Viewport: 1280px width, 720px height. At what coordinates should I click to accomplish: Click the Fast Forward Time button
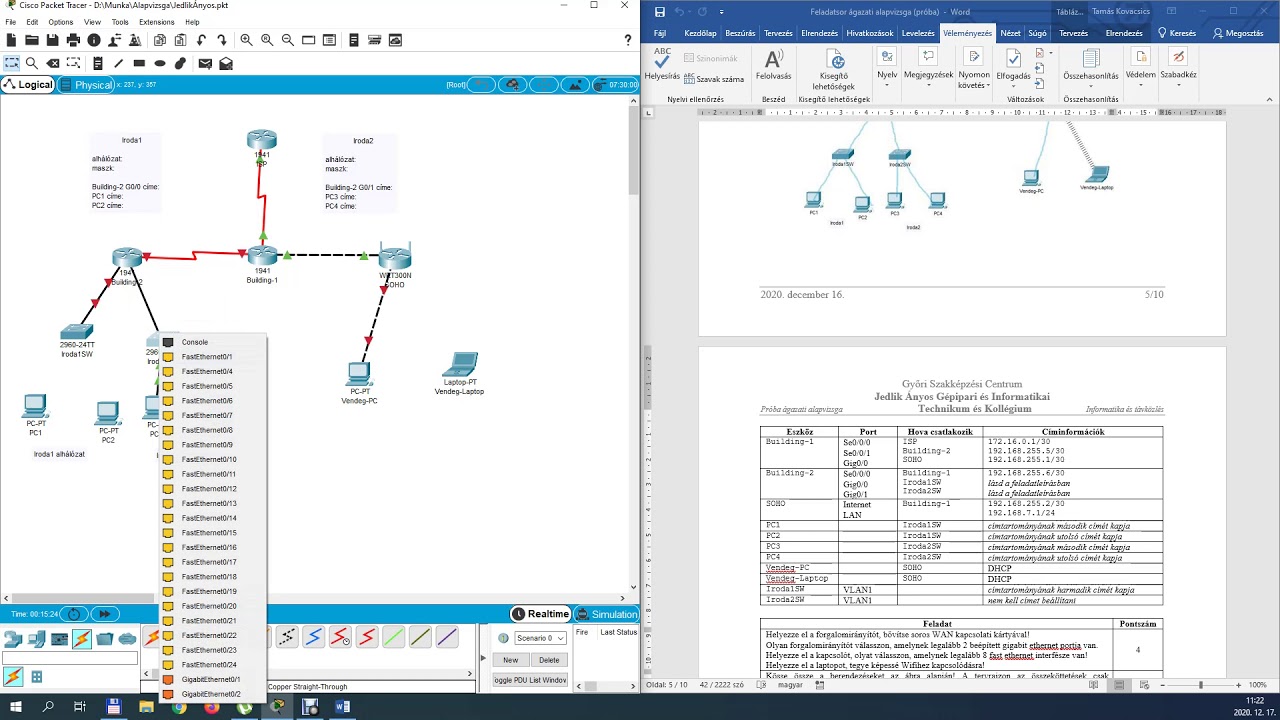coord(104,614)
